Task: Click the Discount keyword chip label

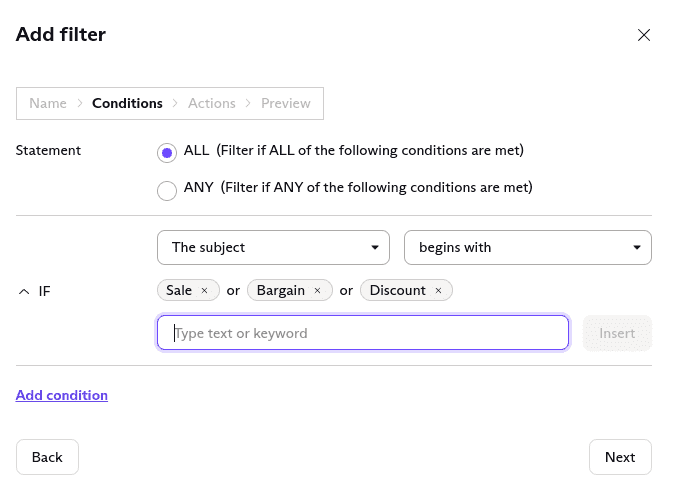Action: [397, 290]
